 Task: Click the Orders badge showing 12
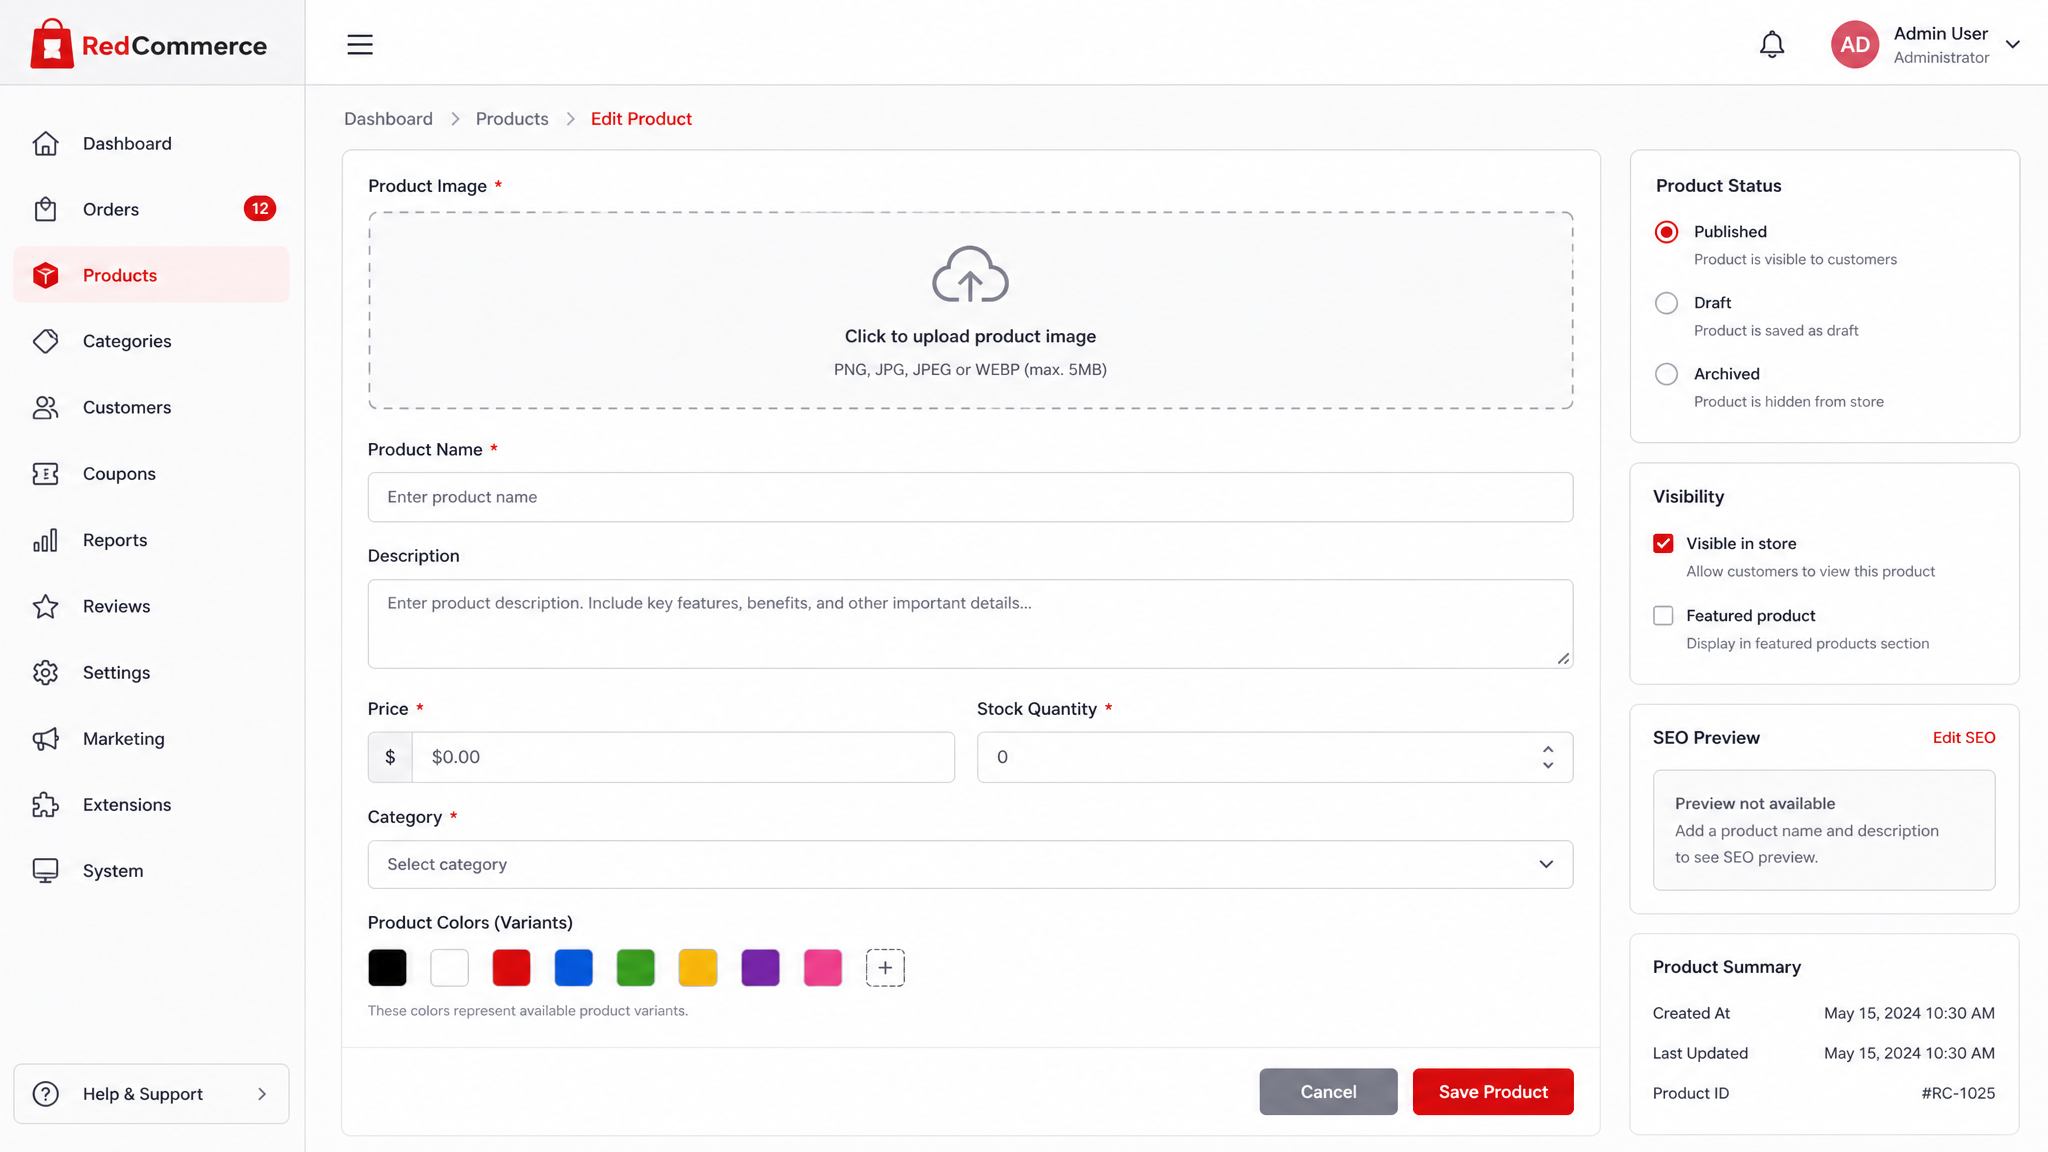click(260, 208)
